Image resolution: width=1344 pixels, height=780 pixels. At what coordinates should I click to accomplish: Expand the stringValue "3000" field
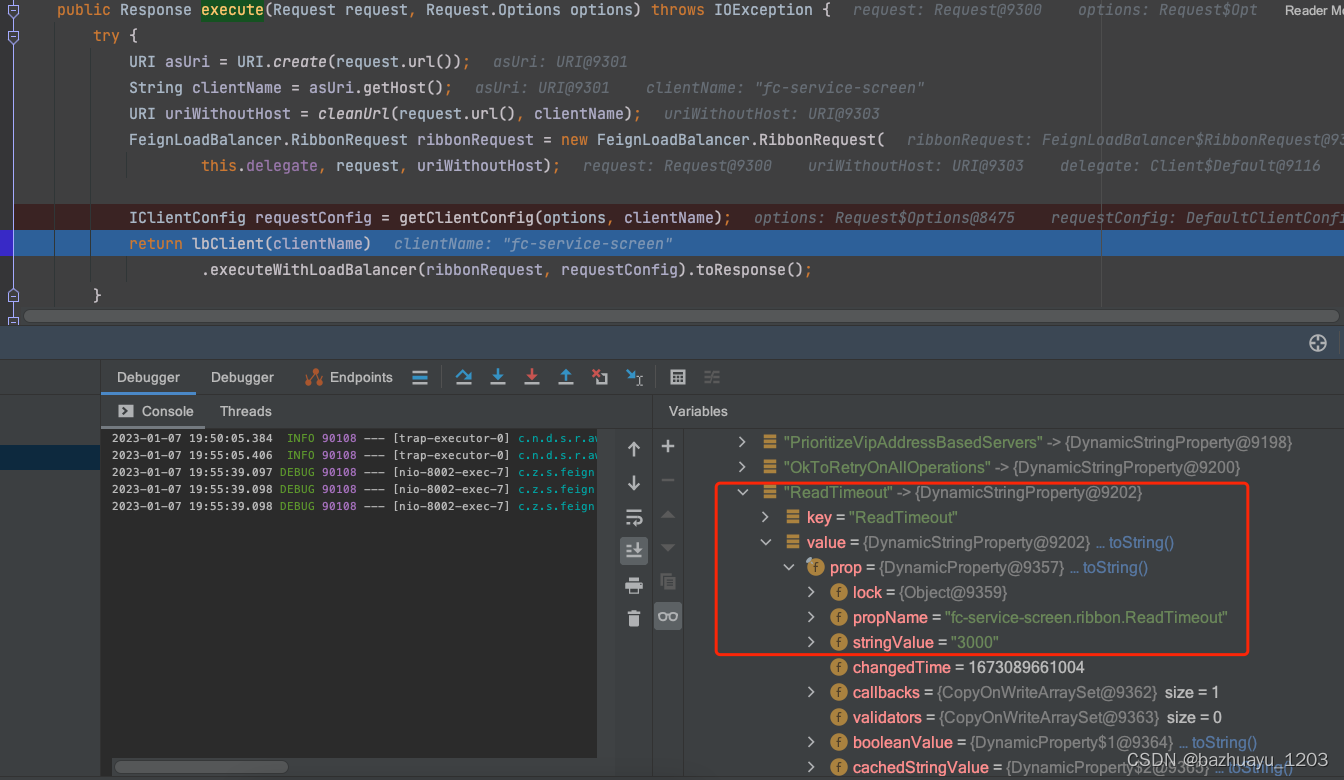coord(813,642)
